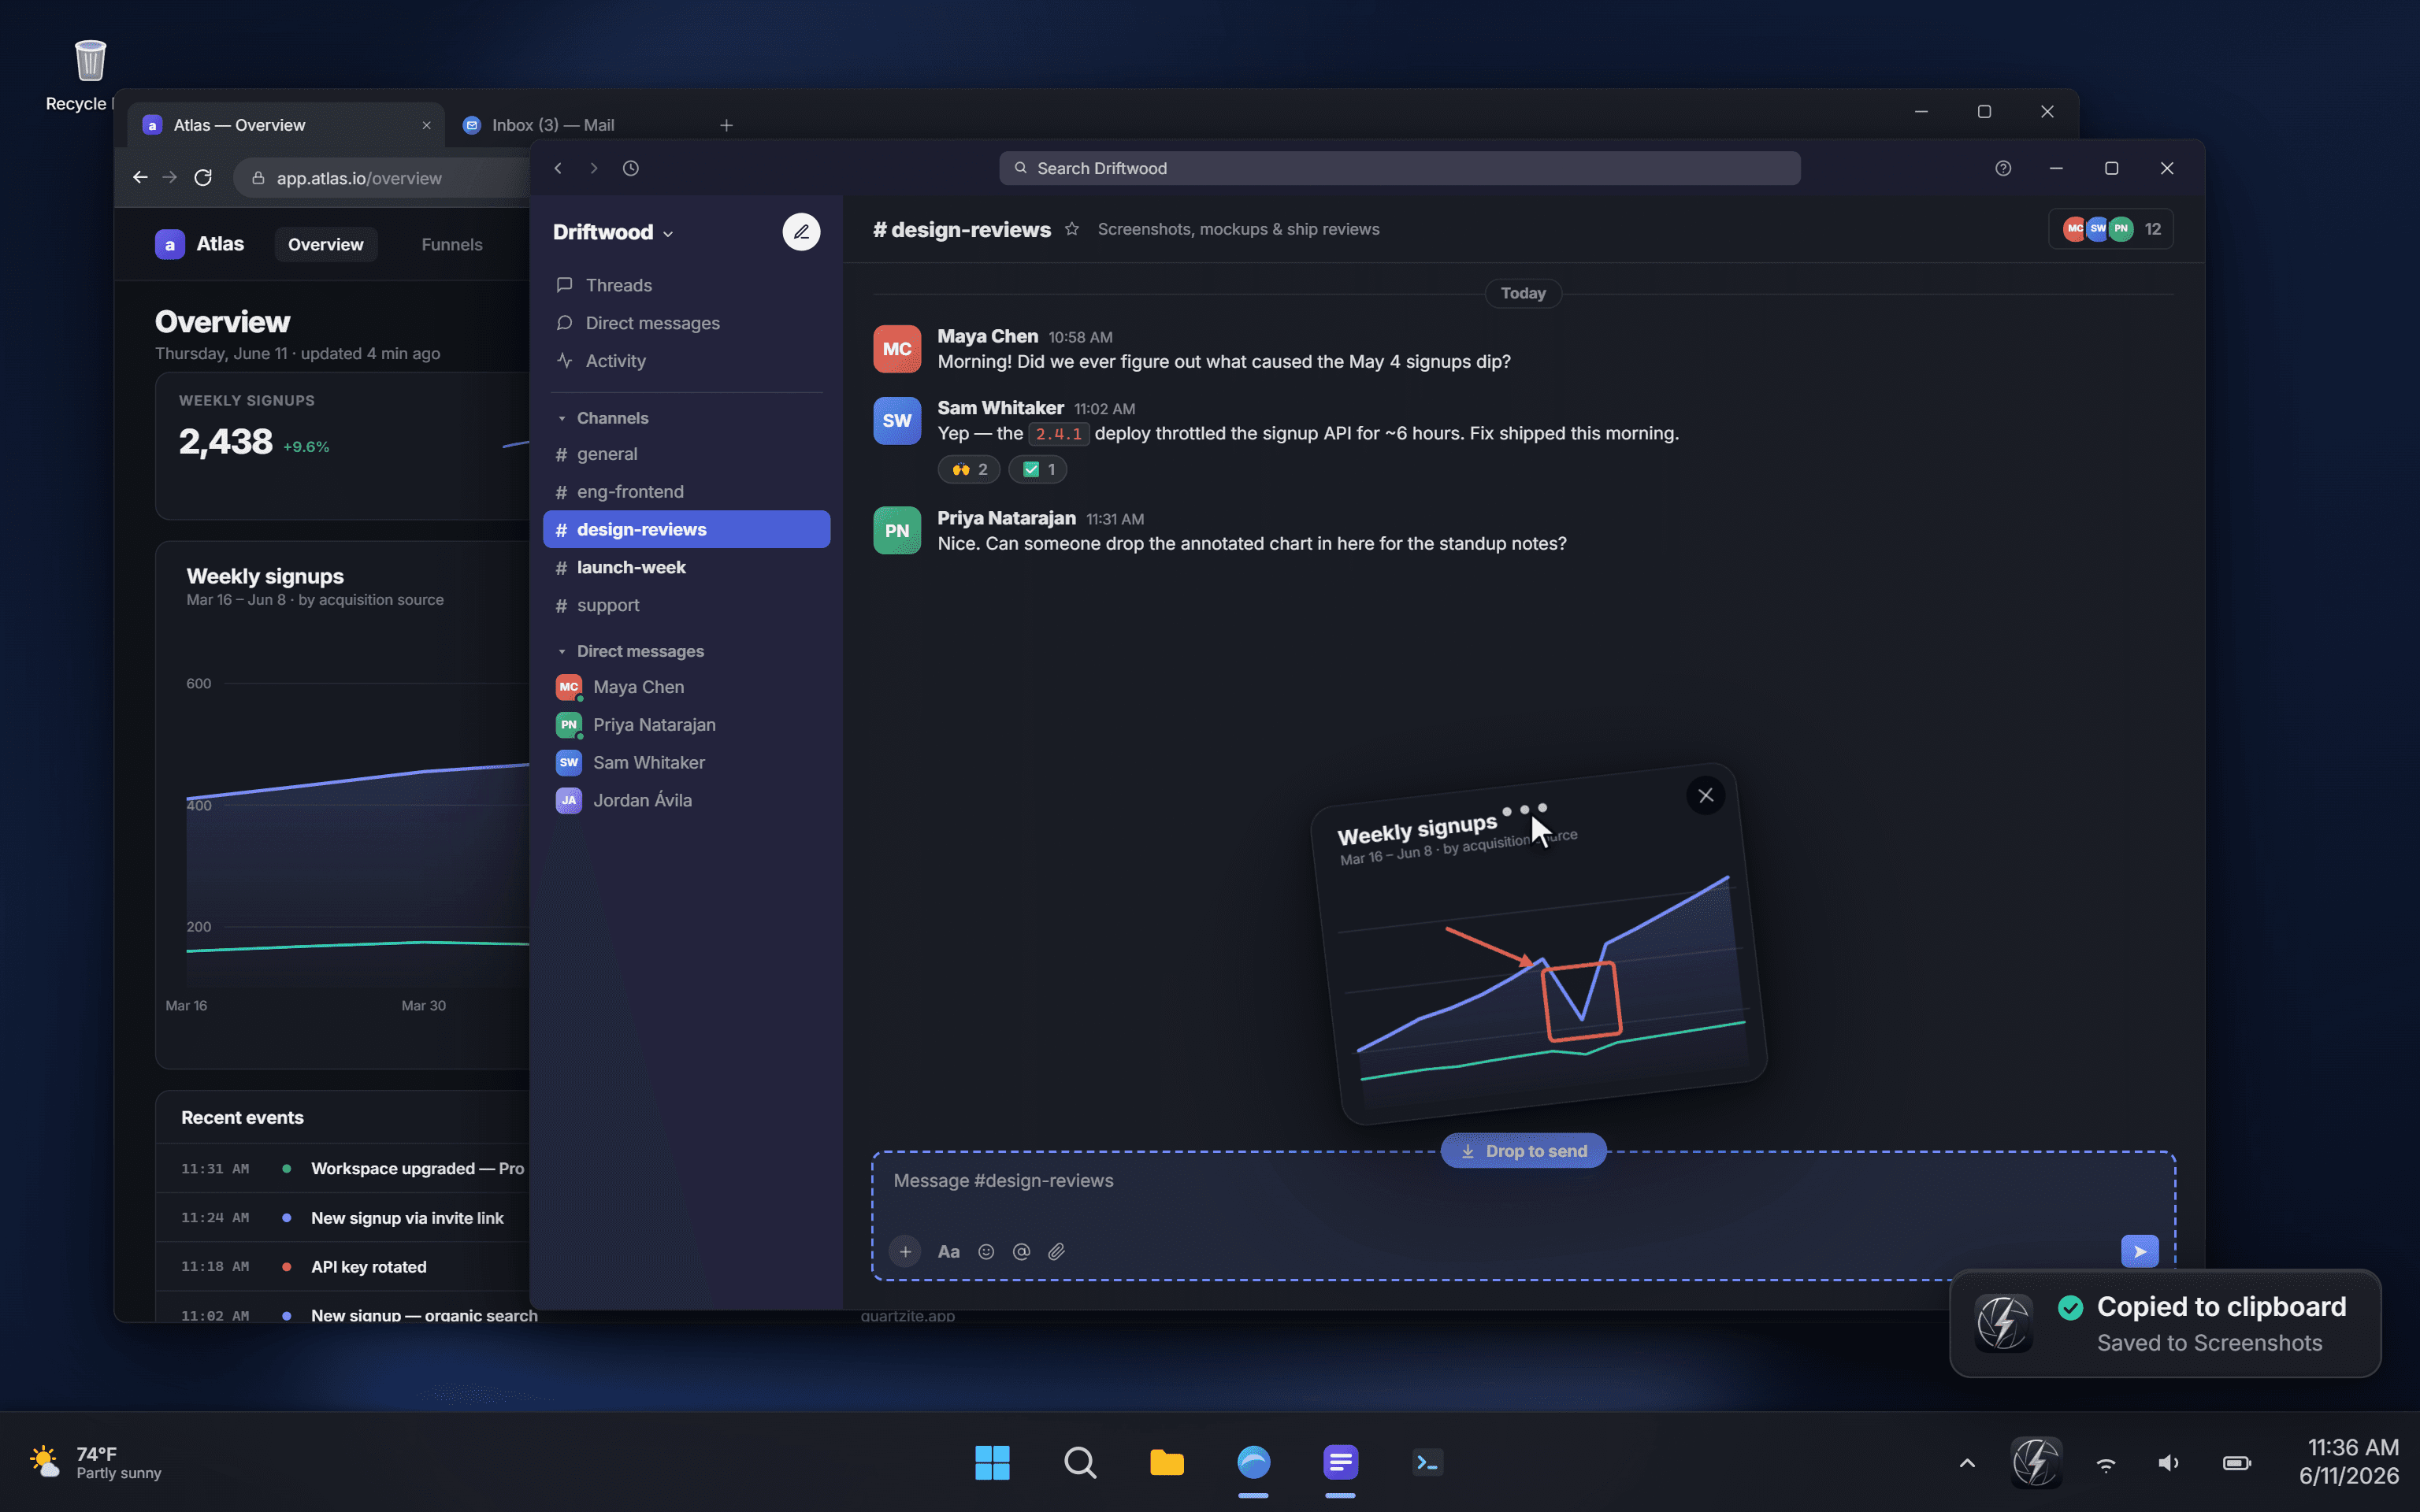2420x1512 pixels.
Task: Click "API key rotated" event row
Action: [x=343, y=1267]
